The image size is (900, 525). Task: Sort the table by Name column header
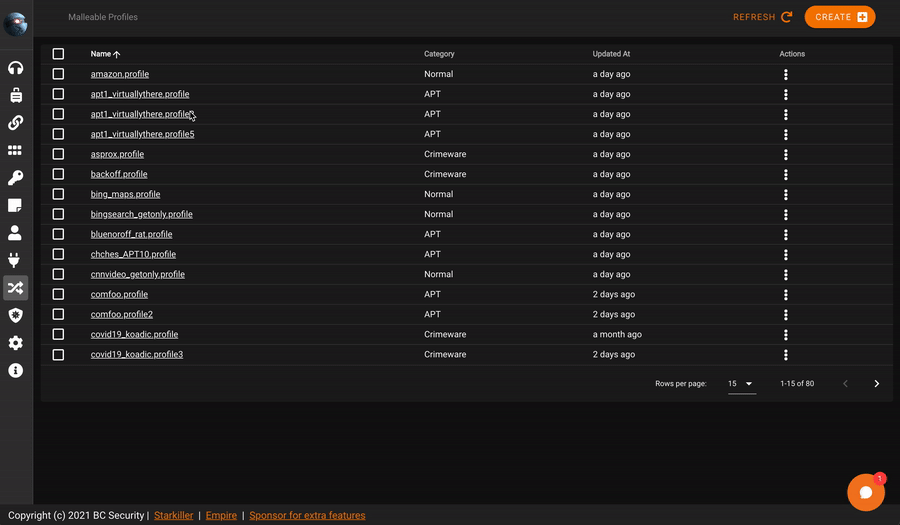(100, 54)
